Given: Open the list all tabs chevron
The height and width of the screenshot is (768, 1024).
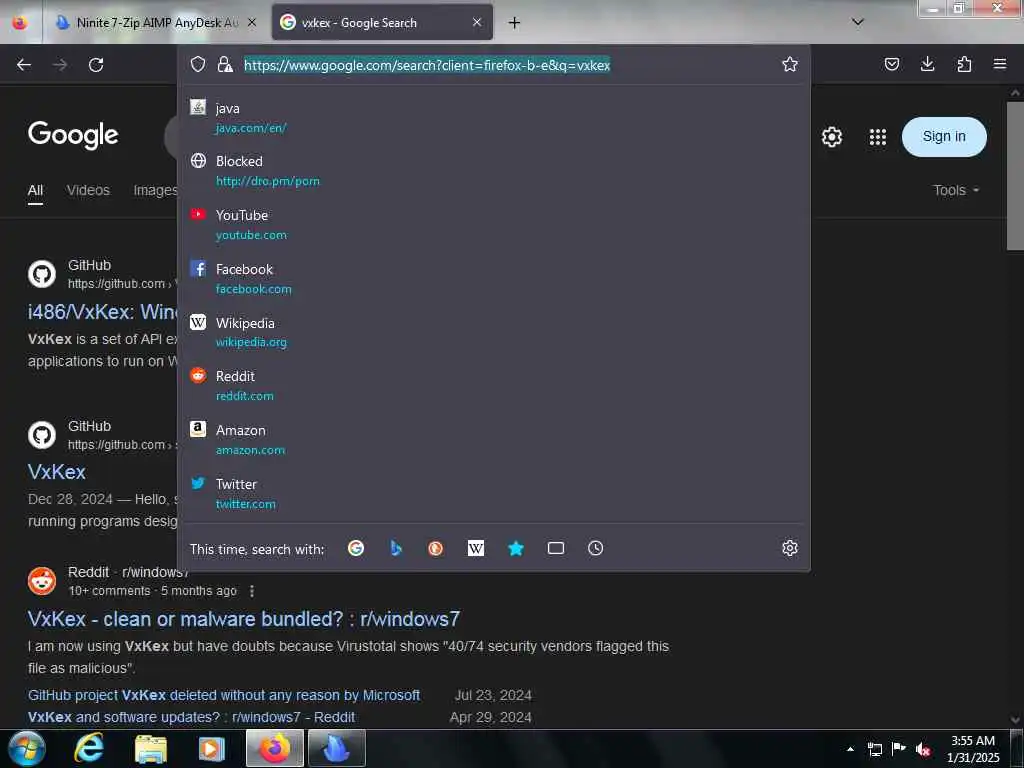Looking at the screenshot, I should (x=858, y=22).
